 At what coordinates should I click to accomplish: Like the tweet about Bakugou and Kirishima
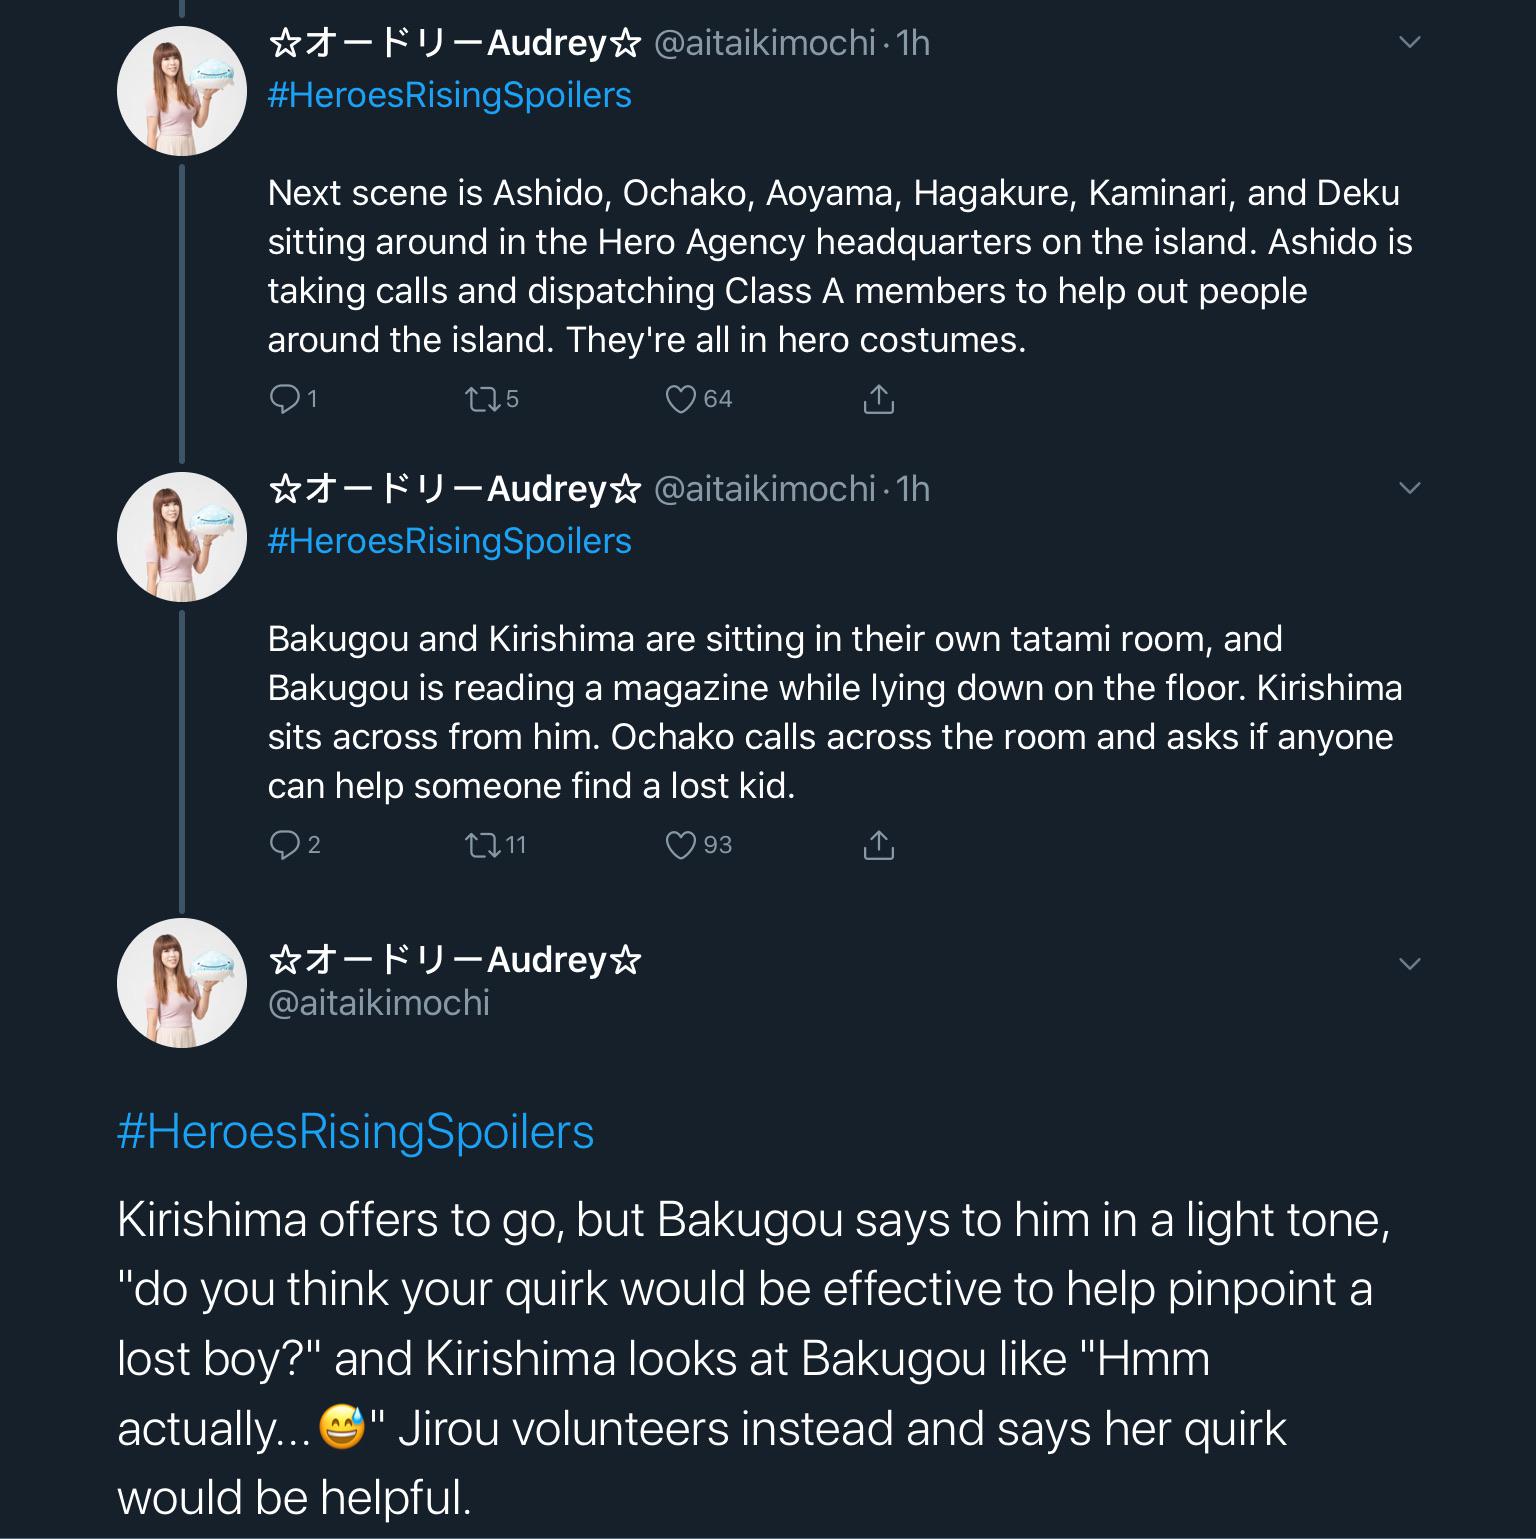pyautogui.click(x=682, y=845)
